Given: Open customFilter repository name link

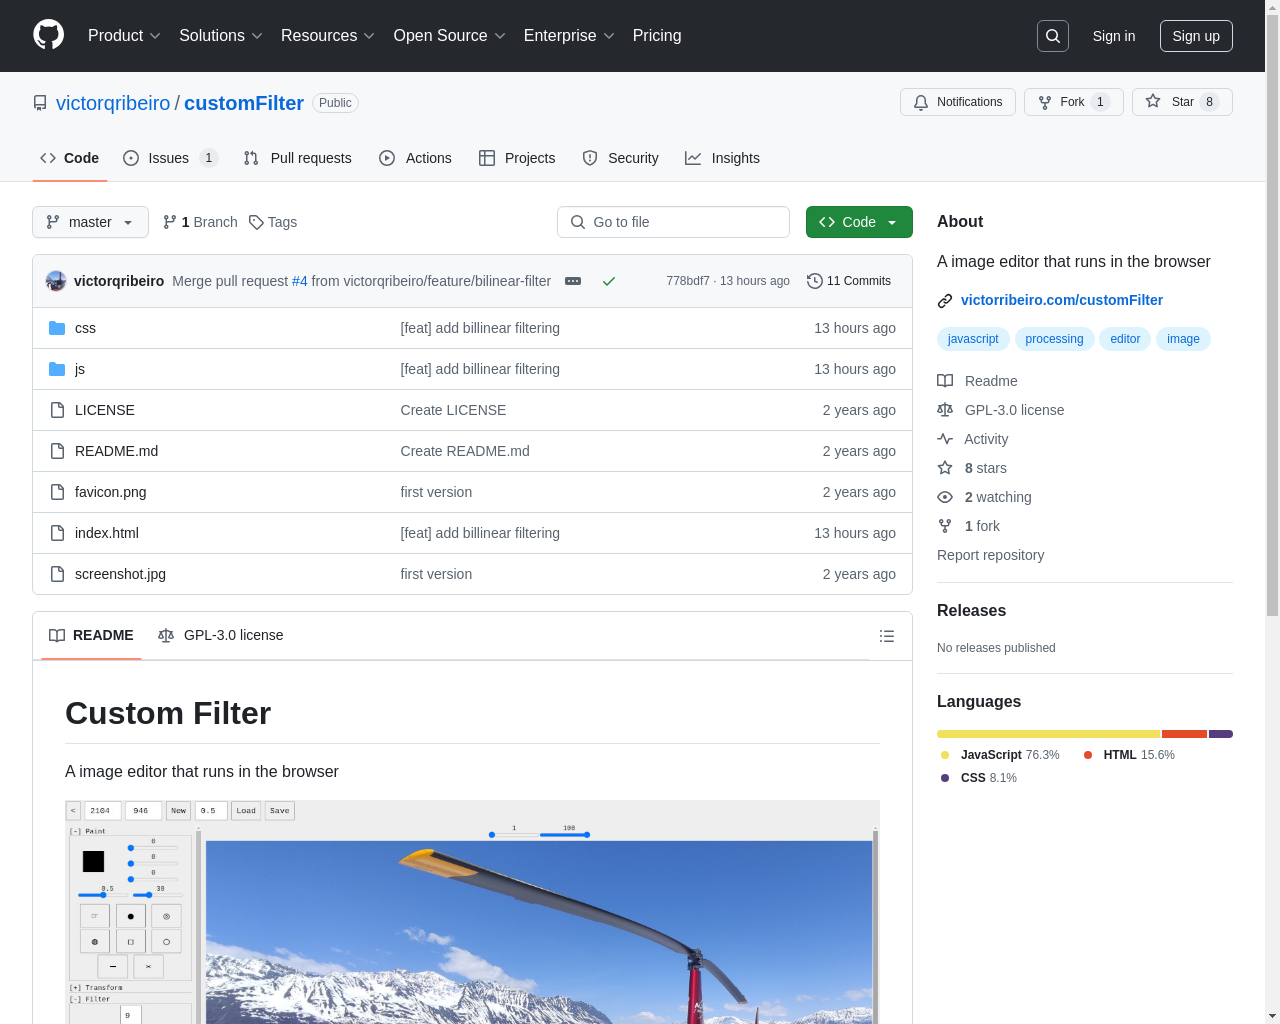Looking at the screenshot, I should pos(244,103).
